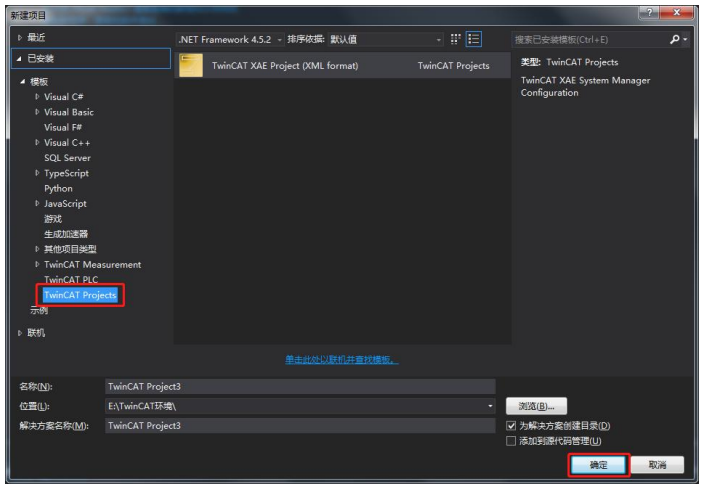This screenshot has width=705, height=492.
Task: Expand the Visual C# node
Action: 37,96
